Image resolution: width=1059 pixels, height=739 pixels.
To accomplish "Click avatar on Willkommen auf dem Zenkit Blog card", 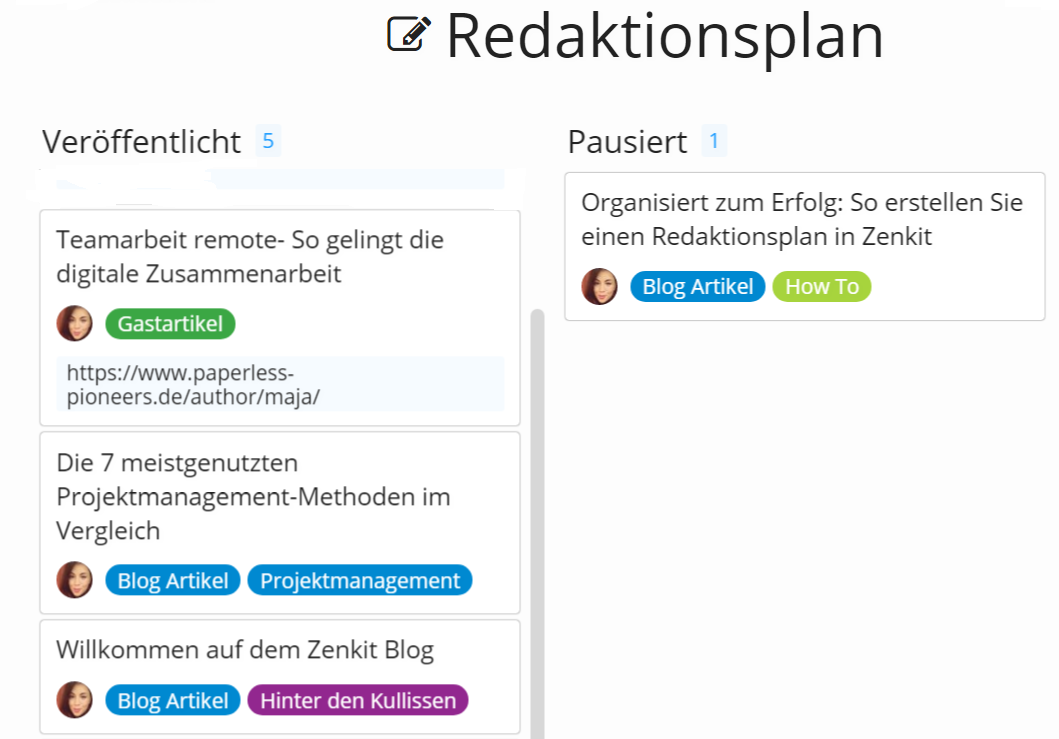I will pos(74,699).
